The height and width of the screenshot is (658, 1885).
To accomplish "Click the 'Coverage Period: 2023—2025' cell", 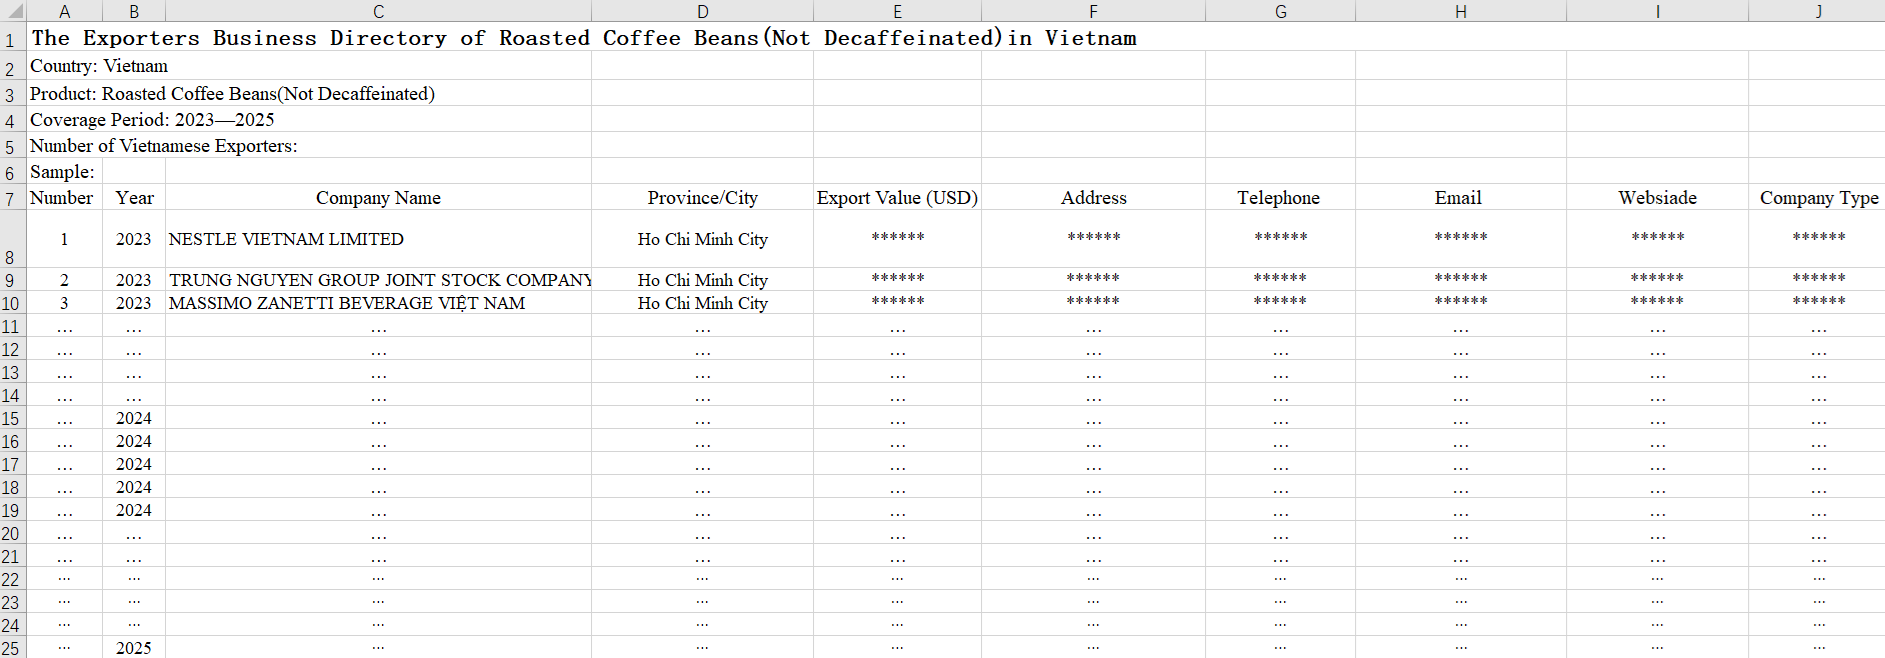I will 152,120.
